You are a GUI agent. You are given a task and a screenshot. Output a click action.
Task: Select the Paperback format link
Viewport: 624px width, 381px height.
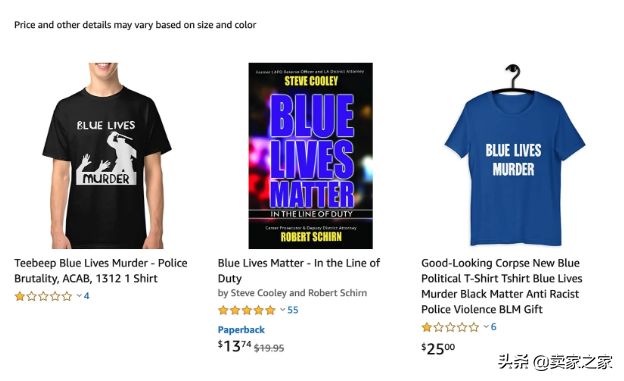241,330
